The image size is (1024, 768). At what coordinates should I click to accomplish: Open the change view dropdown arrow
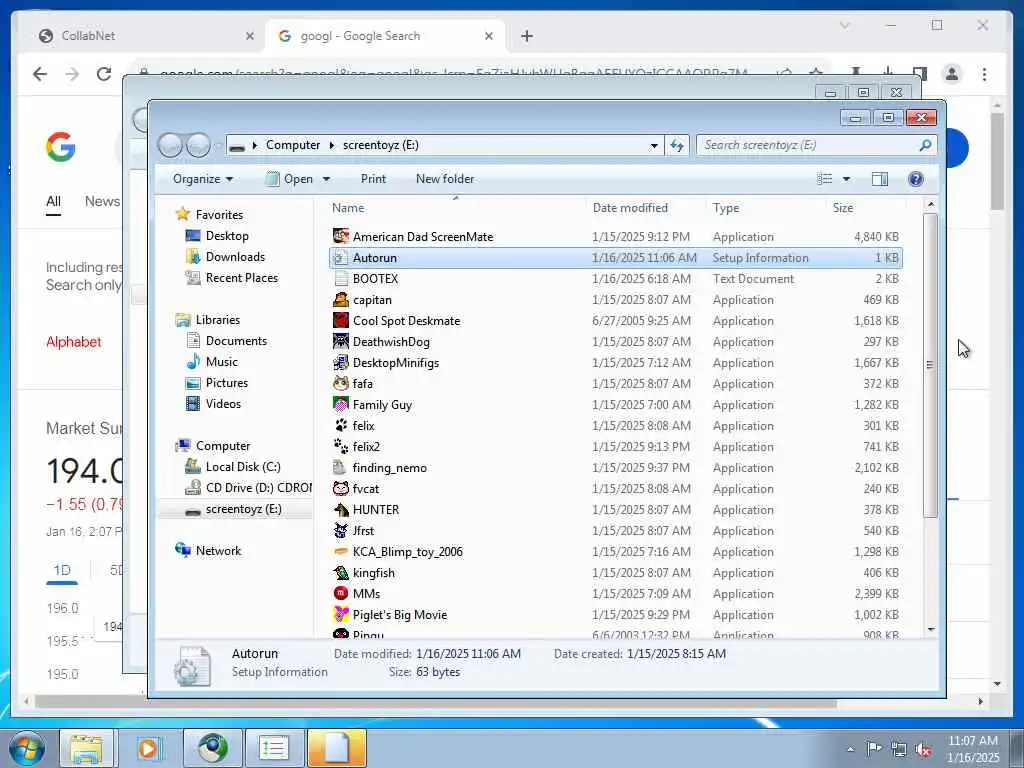pyautogui.click(x=846, y=179)
